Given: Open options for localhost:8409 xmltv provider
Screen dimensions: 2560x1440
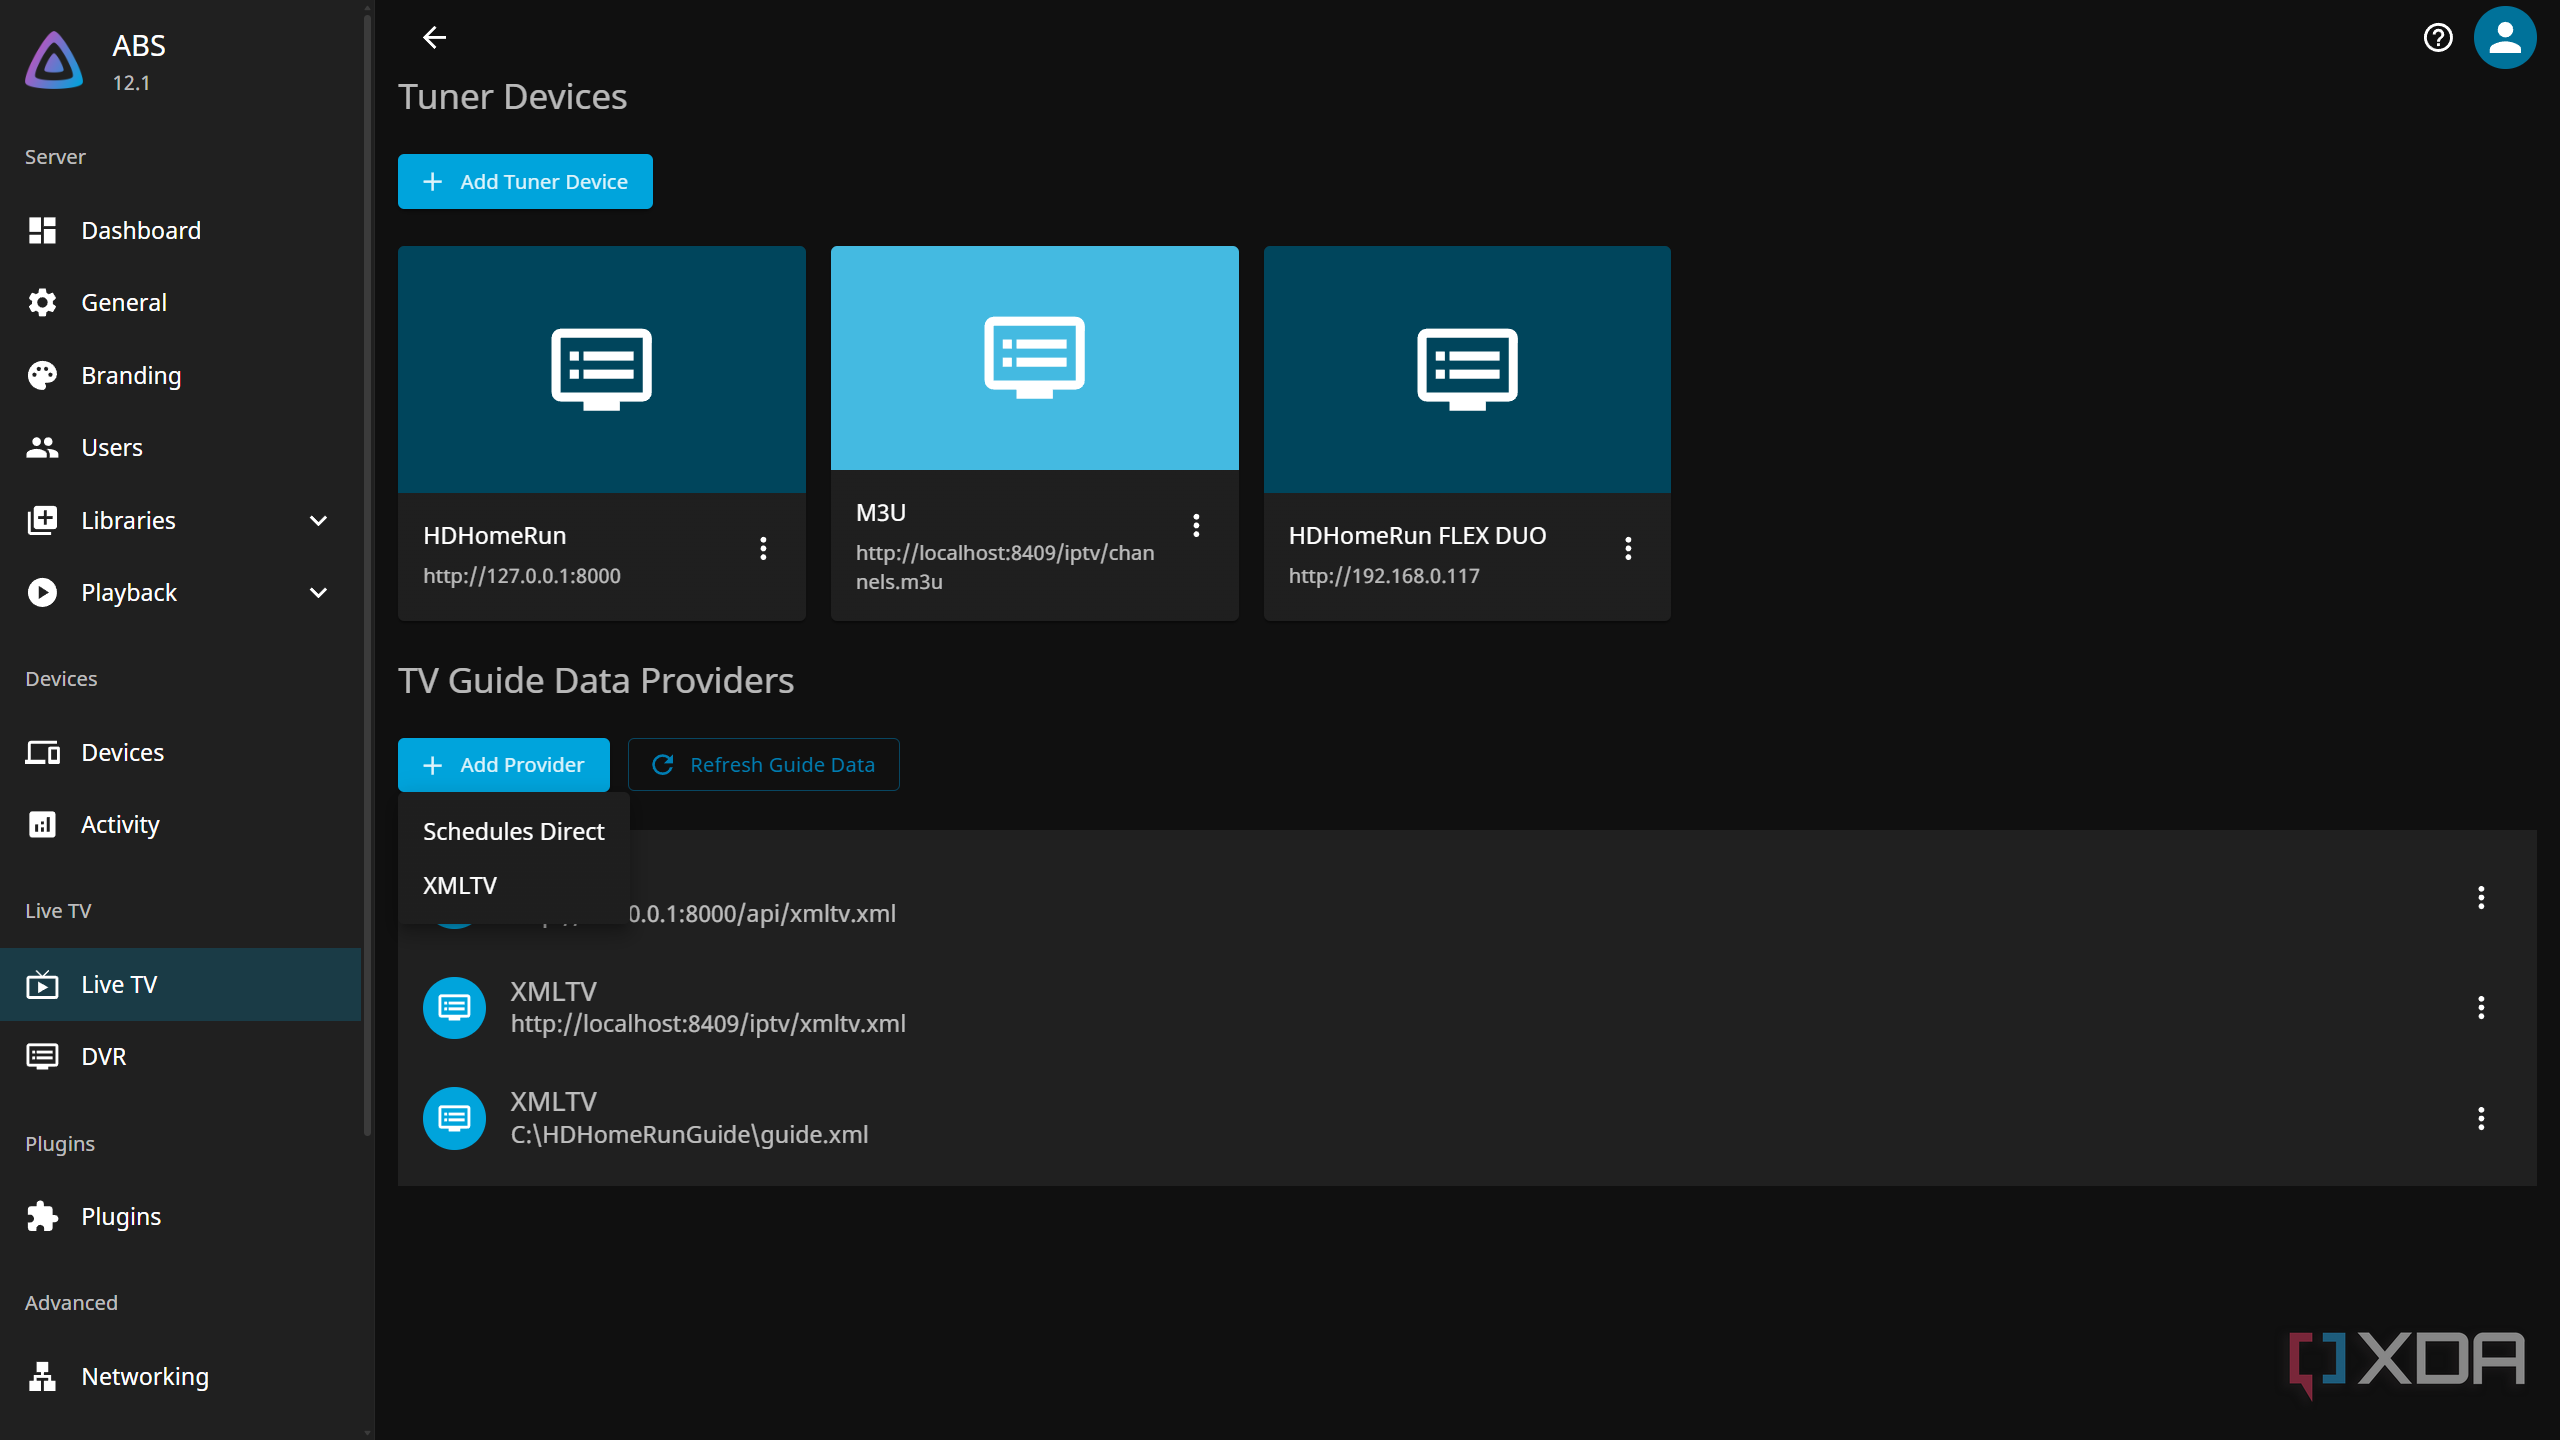Looking at the screenshot, I should (2481, 1007).
